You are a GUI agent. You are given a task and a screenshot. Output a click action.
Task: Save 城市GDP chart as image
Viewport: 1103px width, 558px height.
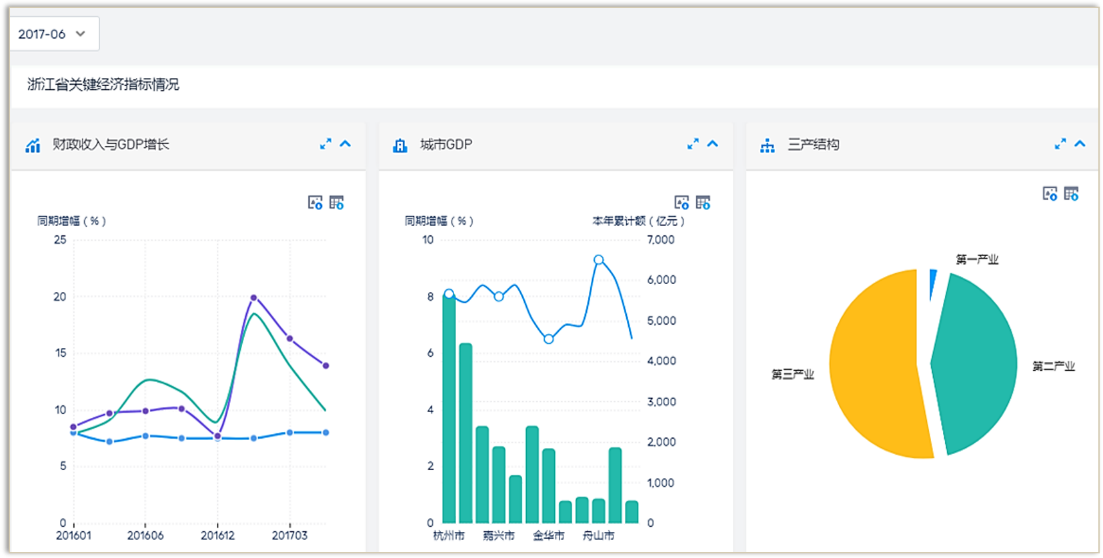point(682,202)
